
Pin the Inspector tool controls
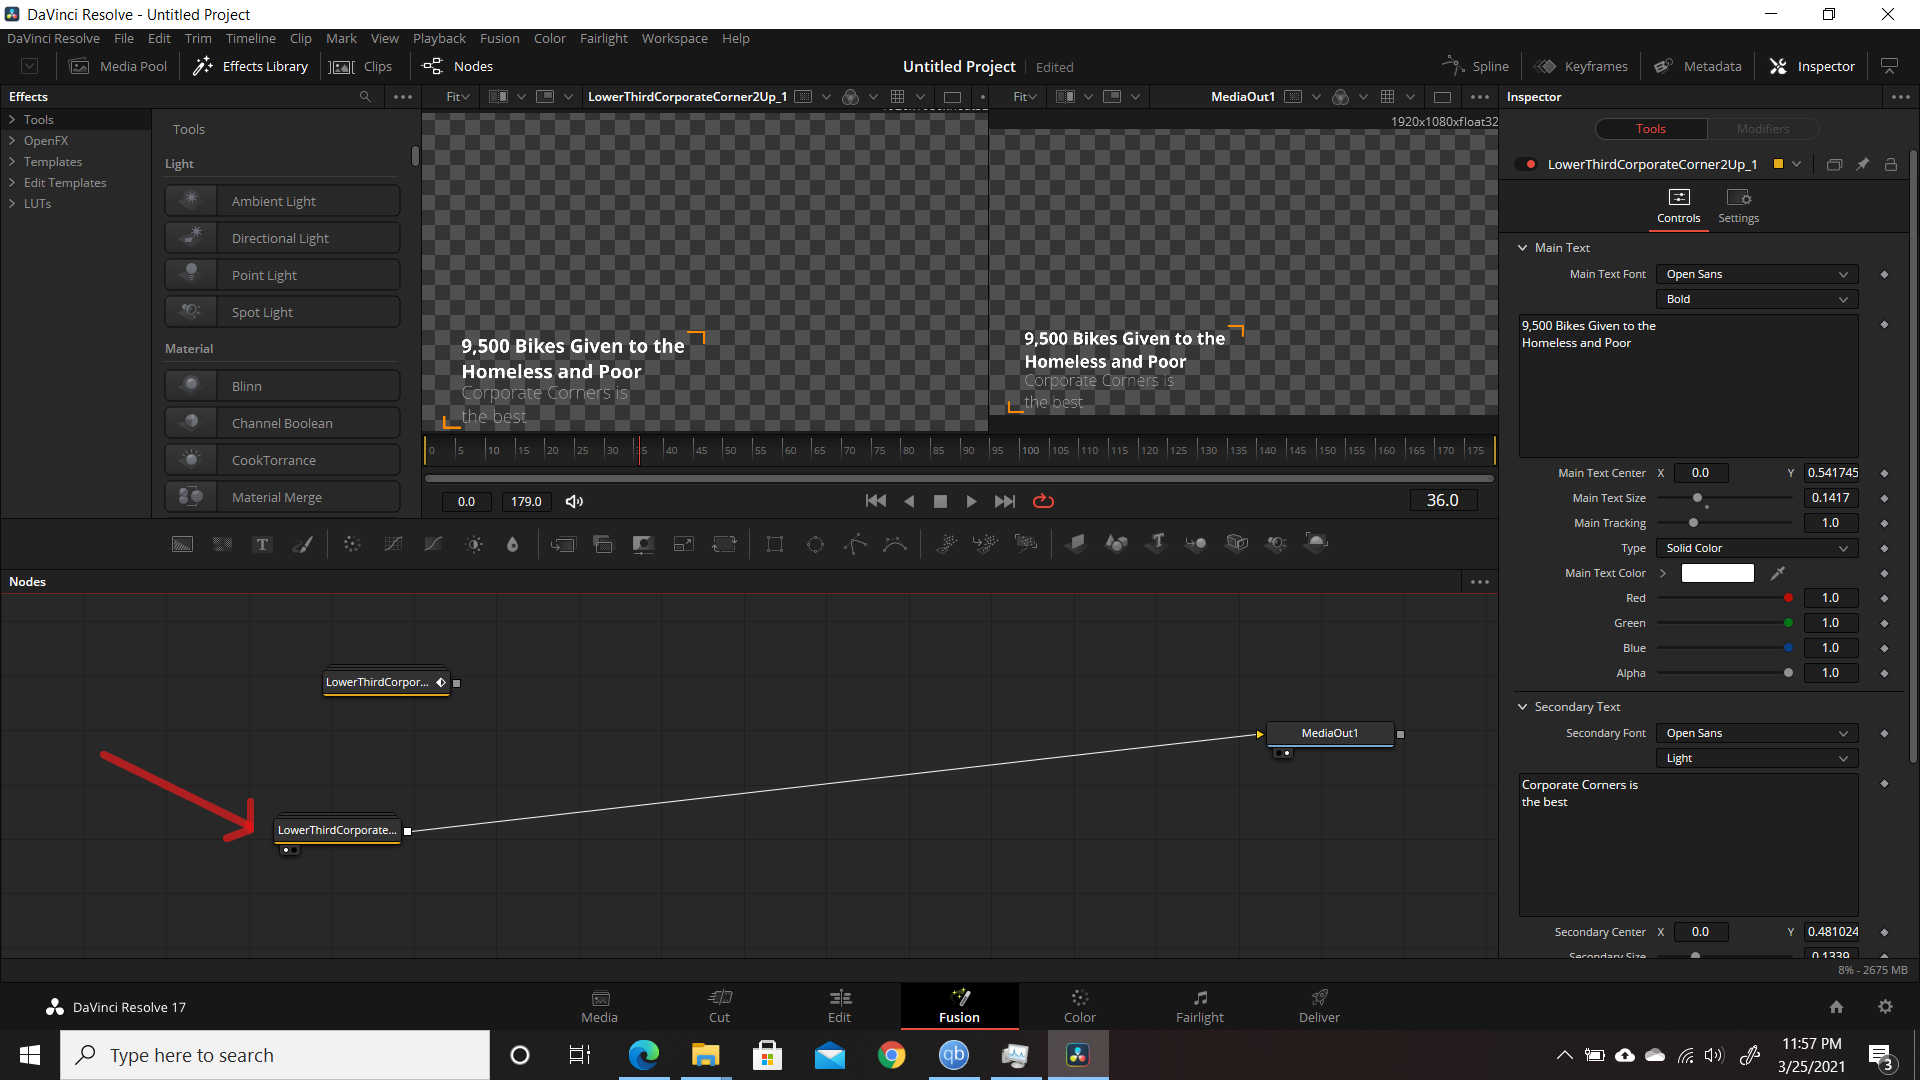point(1862,165)
